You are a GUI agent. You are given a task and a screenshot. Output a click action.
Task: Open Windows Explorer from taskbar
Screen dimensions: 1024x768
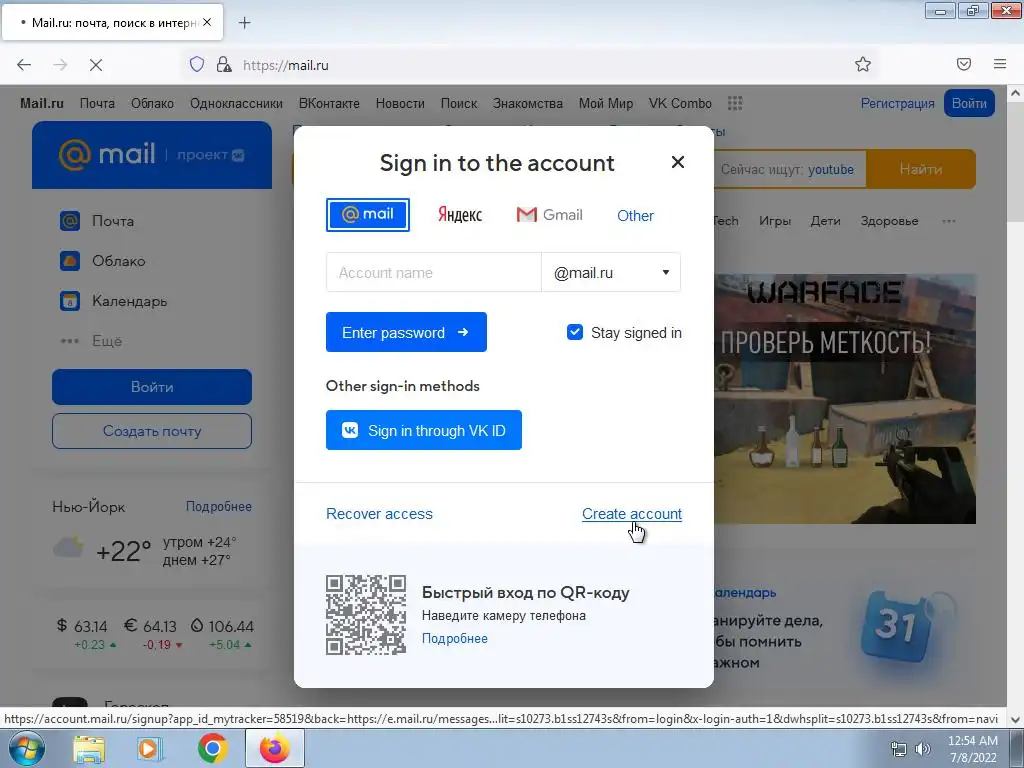89,749
